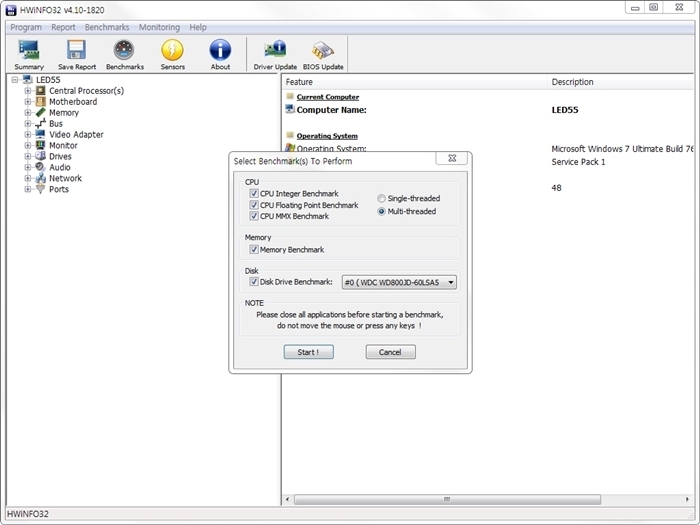Select the Ports tree label
Screen dimensions: 700x525
coord(59,189)
